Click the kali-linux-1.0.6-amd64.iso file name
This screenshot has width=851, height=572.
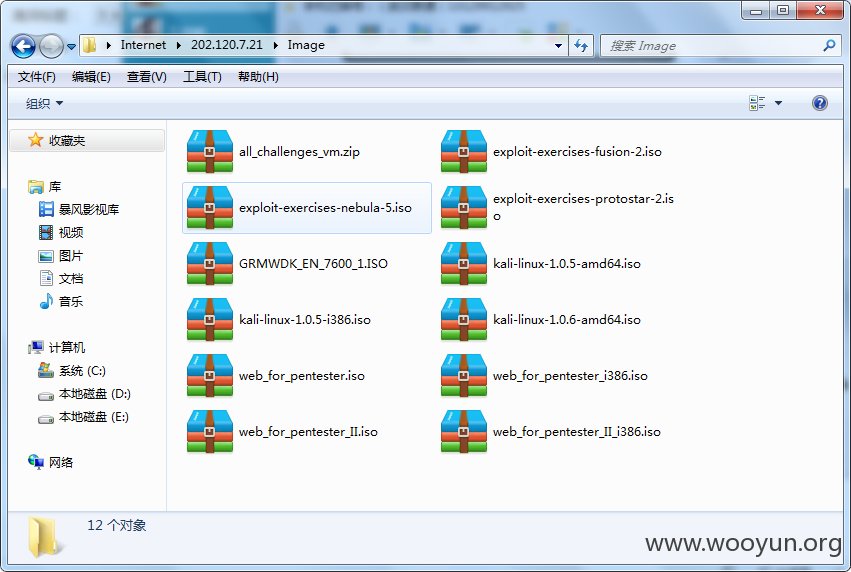pyautogui.click(x=567, y=320)
